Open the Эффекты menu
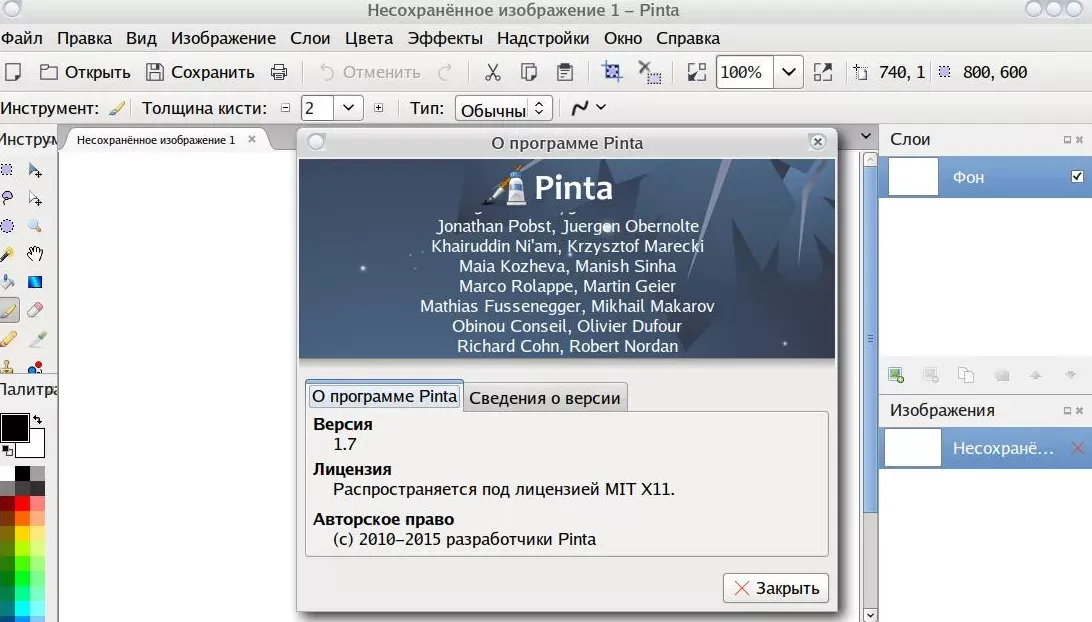Screen dimensions: 1092x622 445,38
